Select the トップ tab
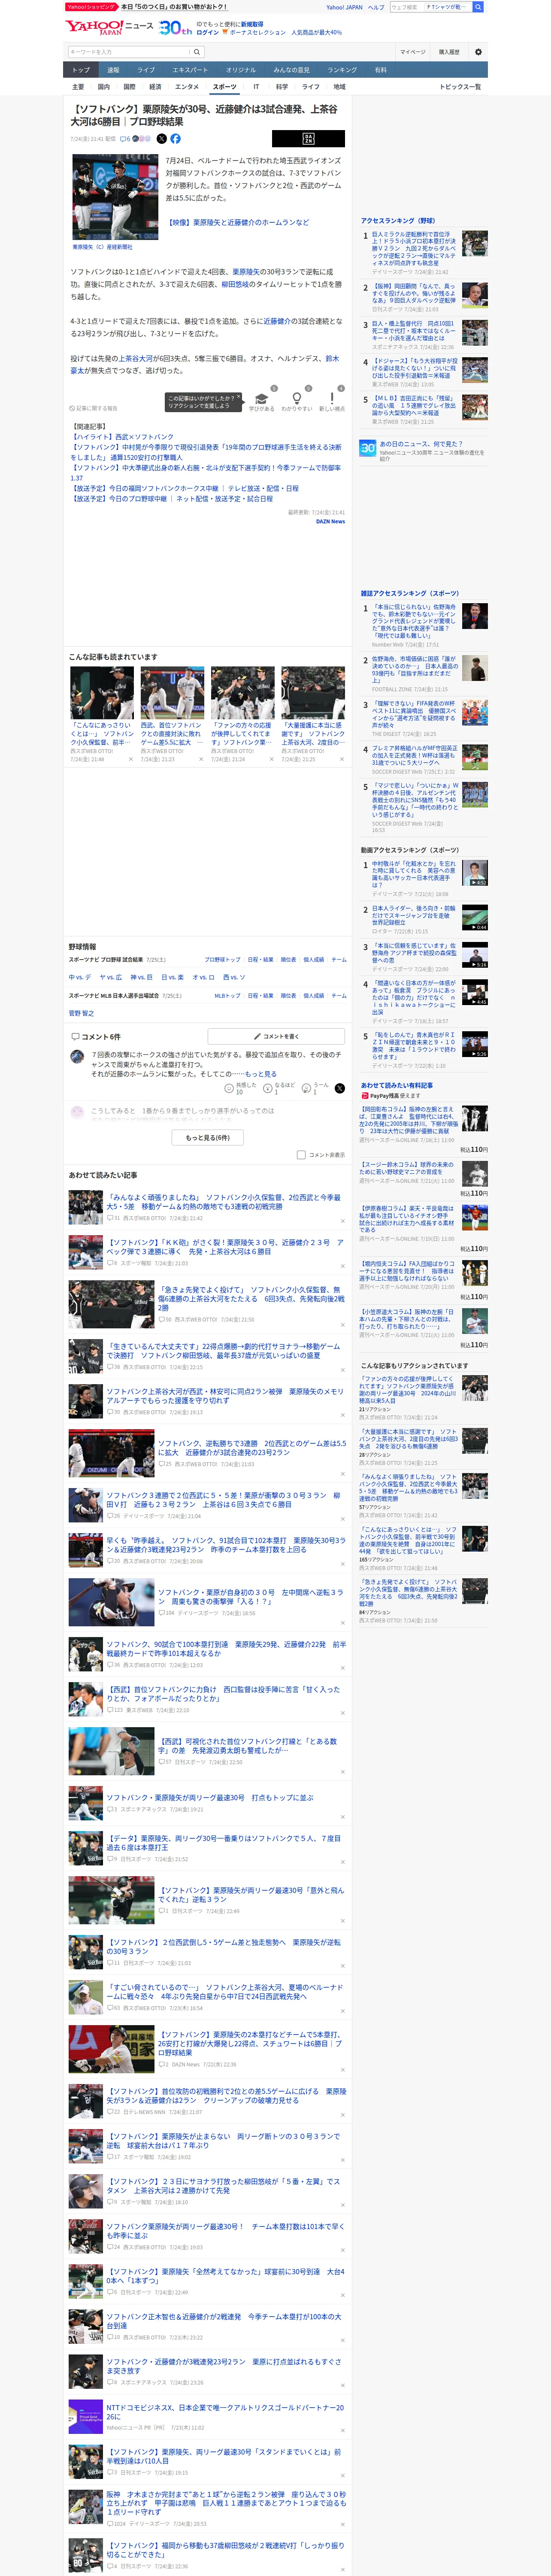 81,70
